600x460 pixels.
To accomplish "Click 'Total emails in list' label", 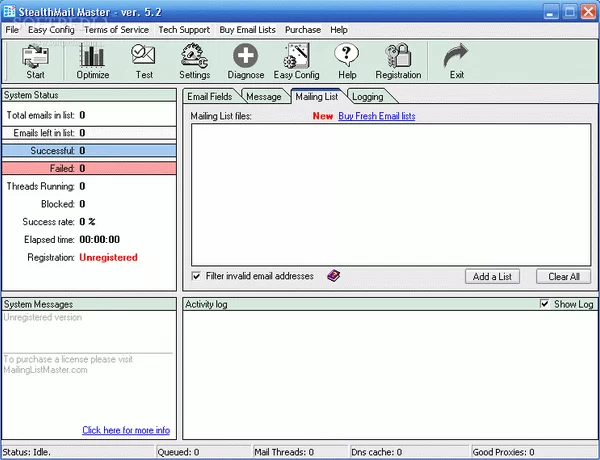I will coord(40,115).
